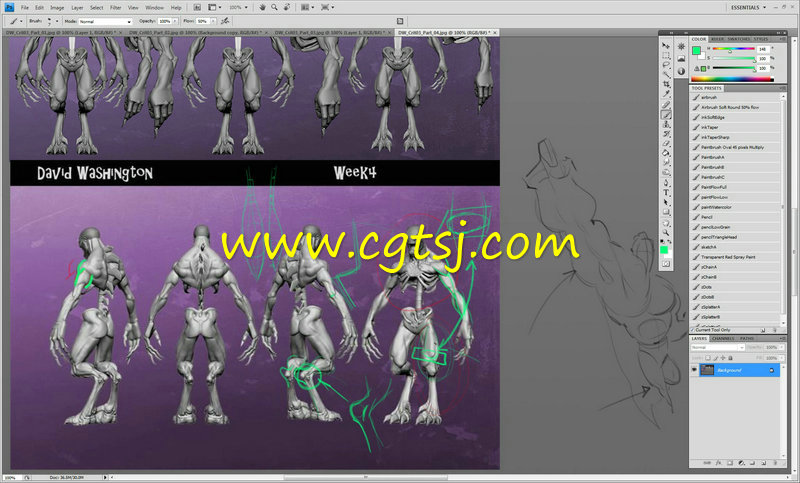The height and width of the screenshot is (483, 800).
Task: Open the Opacity slider dropdown in options bar
Action: (x=175, y=21)
